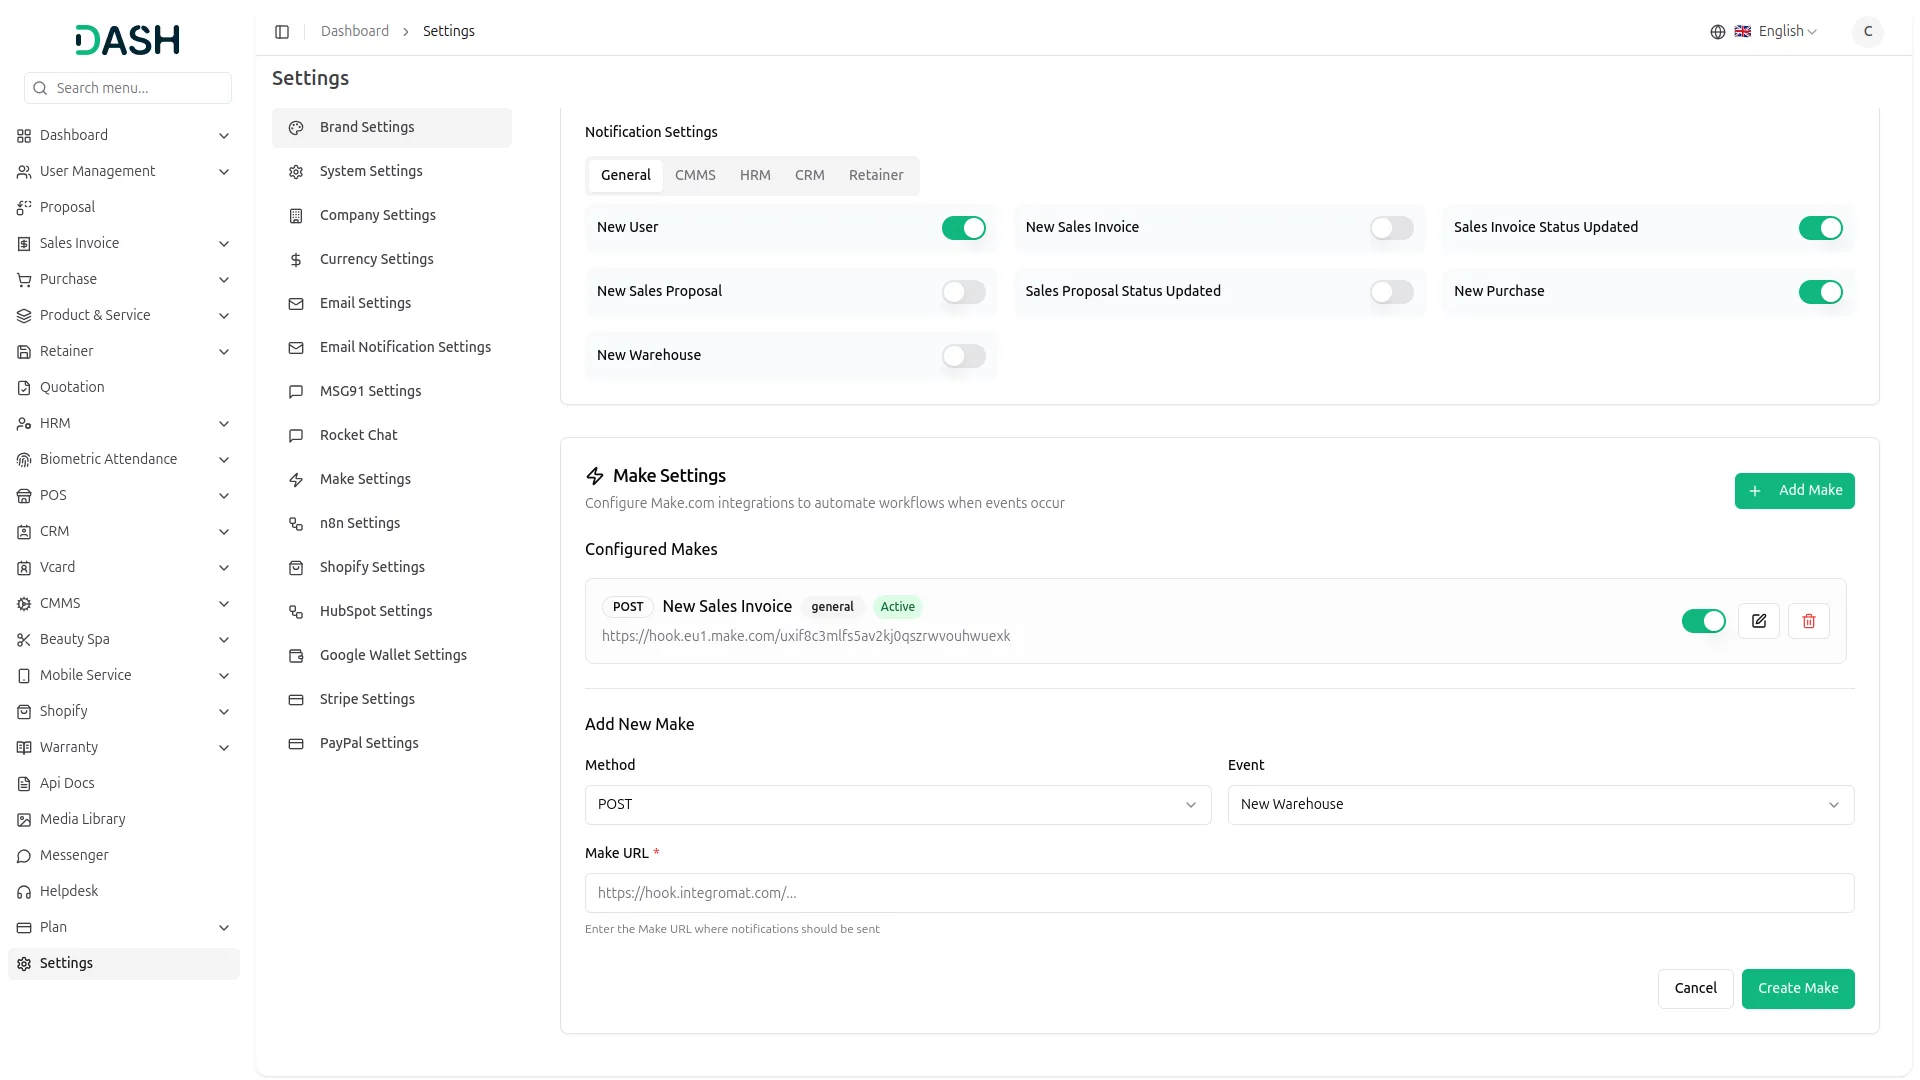Open Messenger from the sidebar
The image size is (1920, 1080).
[x=74, y=855]
